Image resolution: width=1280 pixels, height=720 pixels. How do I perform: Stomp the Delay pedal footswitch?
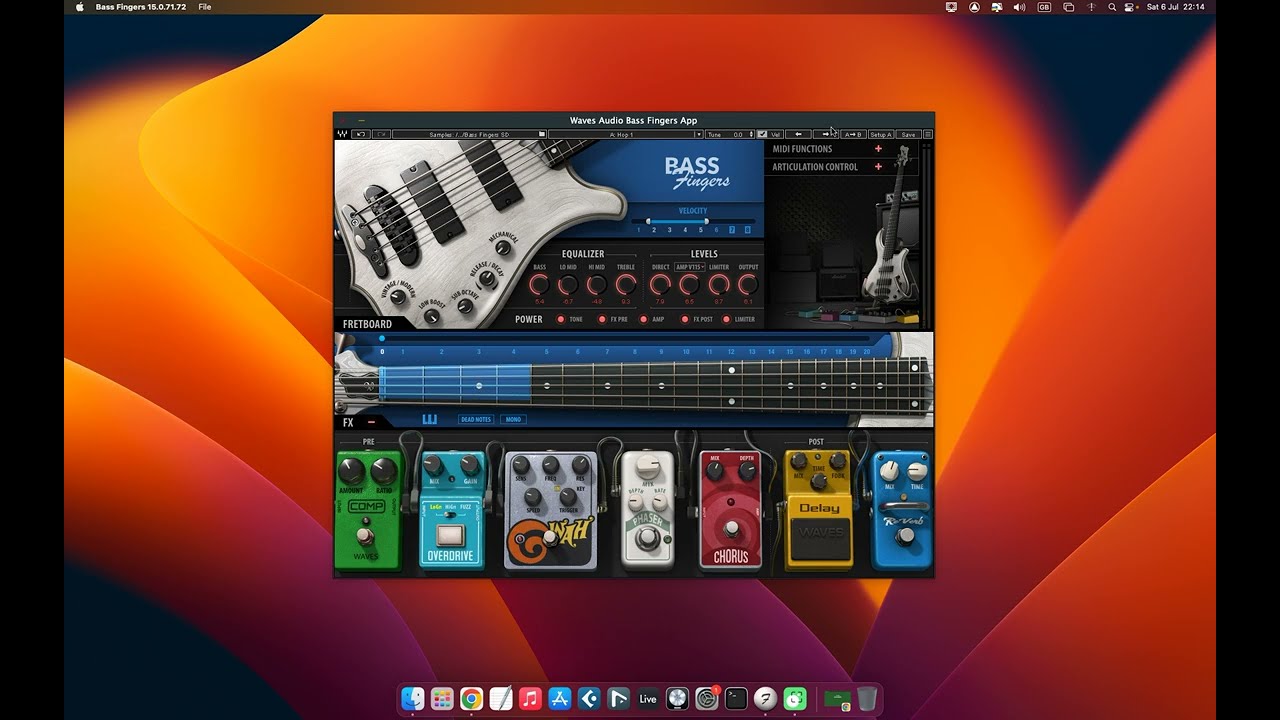pyautogui.click(x=820, y=538)
